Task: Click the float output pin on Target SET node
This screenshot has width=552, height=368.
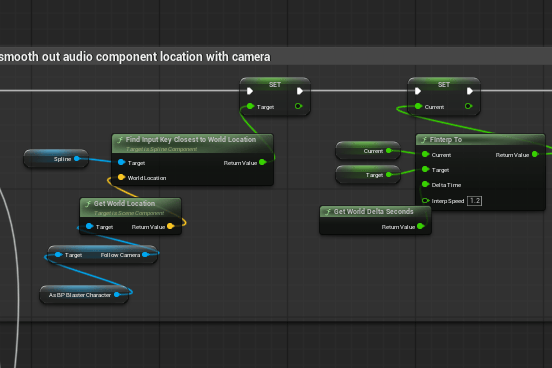Action: [x=299, y=106]
